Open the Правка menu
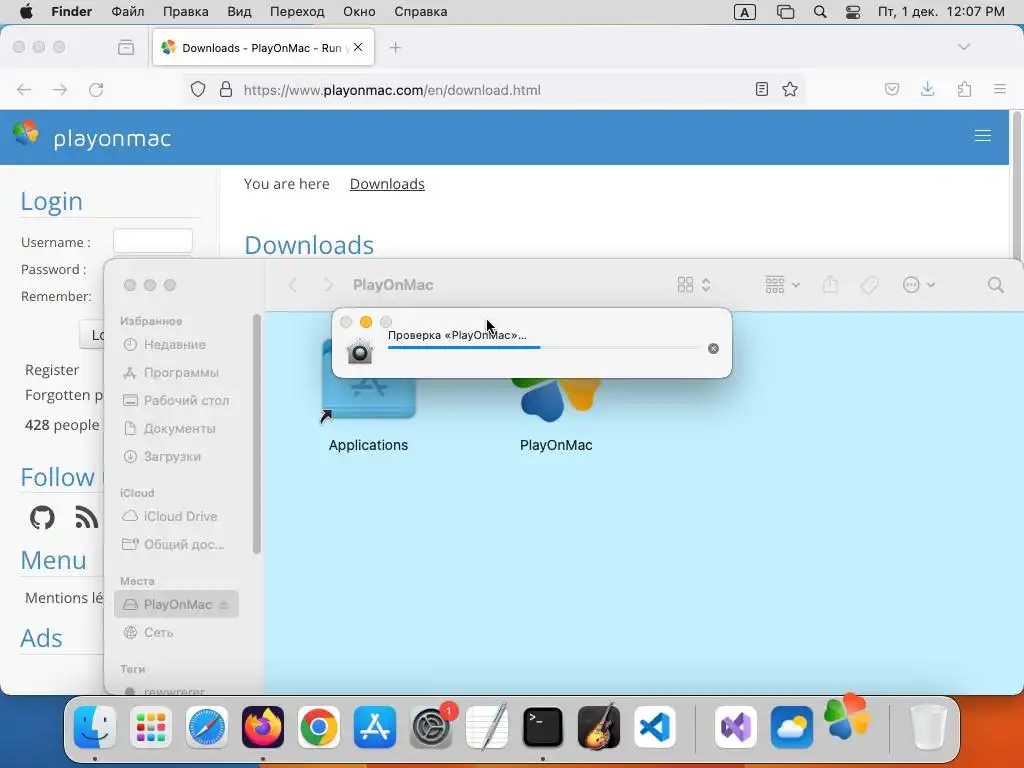 coord(185,12)
